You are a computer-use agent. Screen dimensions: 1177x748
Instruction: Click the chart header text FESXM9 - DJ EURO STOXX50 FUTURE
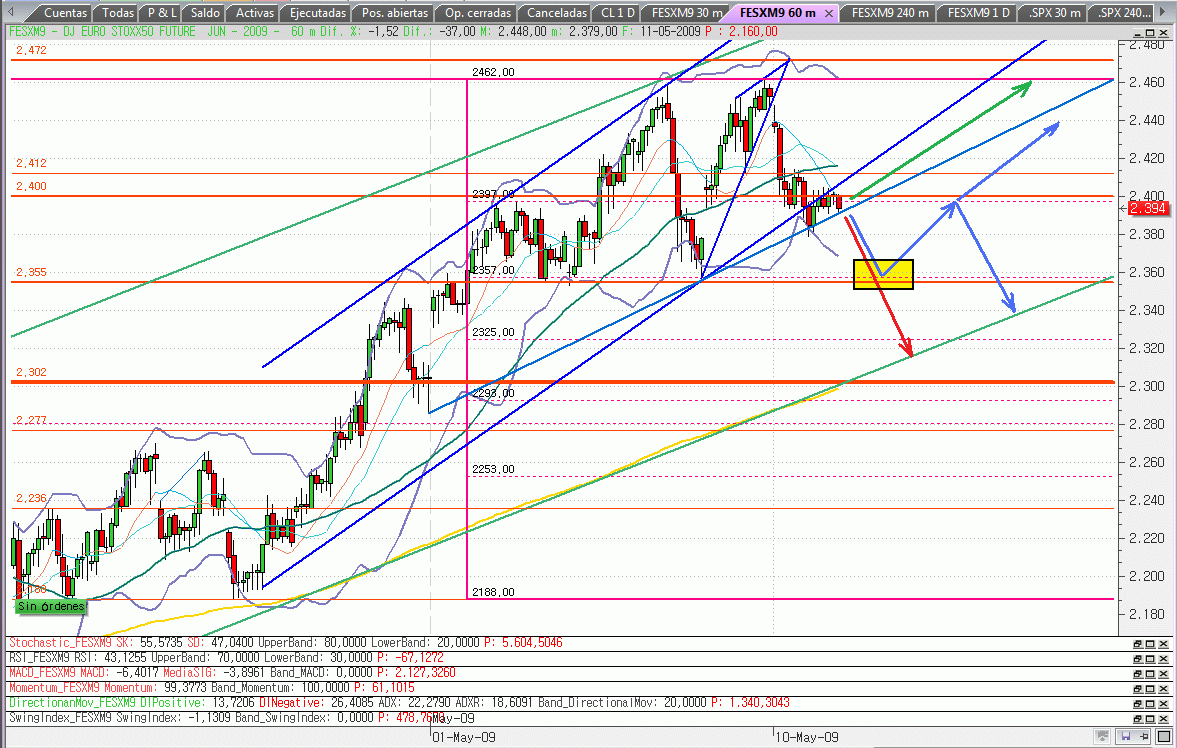[x=102, y=32]
